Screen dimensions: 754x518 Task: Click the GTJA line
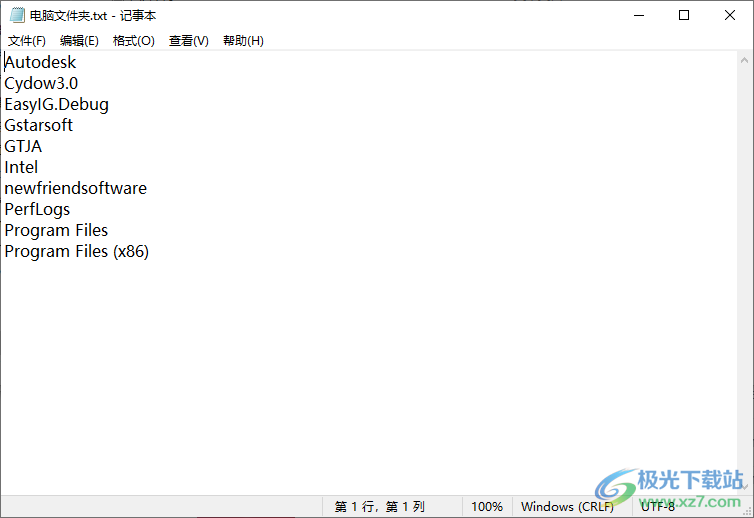coord(23,147)
